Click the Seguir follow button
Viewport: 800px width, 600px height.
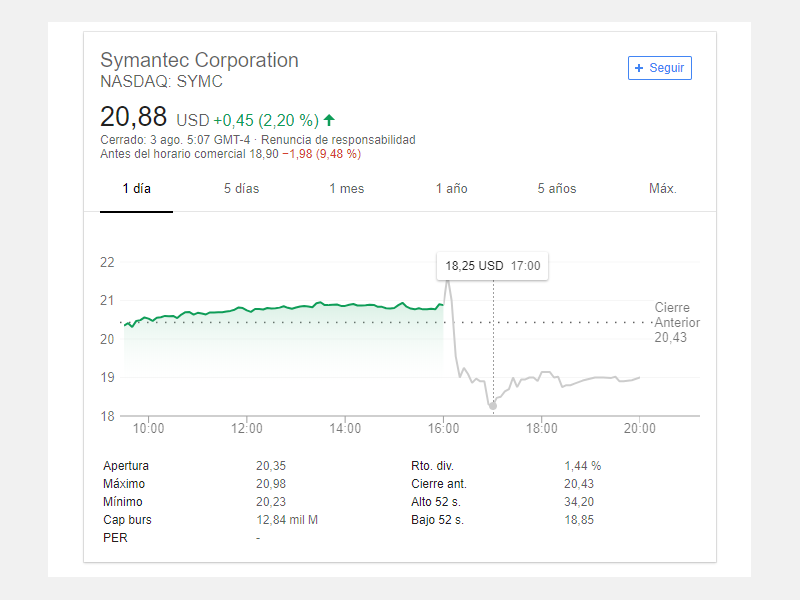point(660,68)
